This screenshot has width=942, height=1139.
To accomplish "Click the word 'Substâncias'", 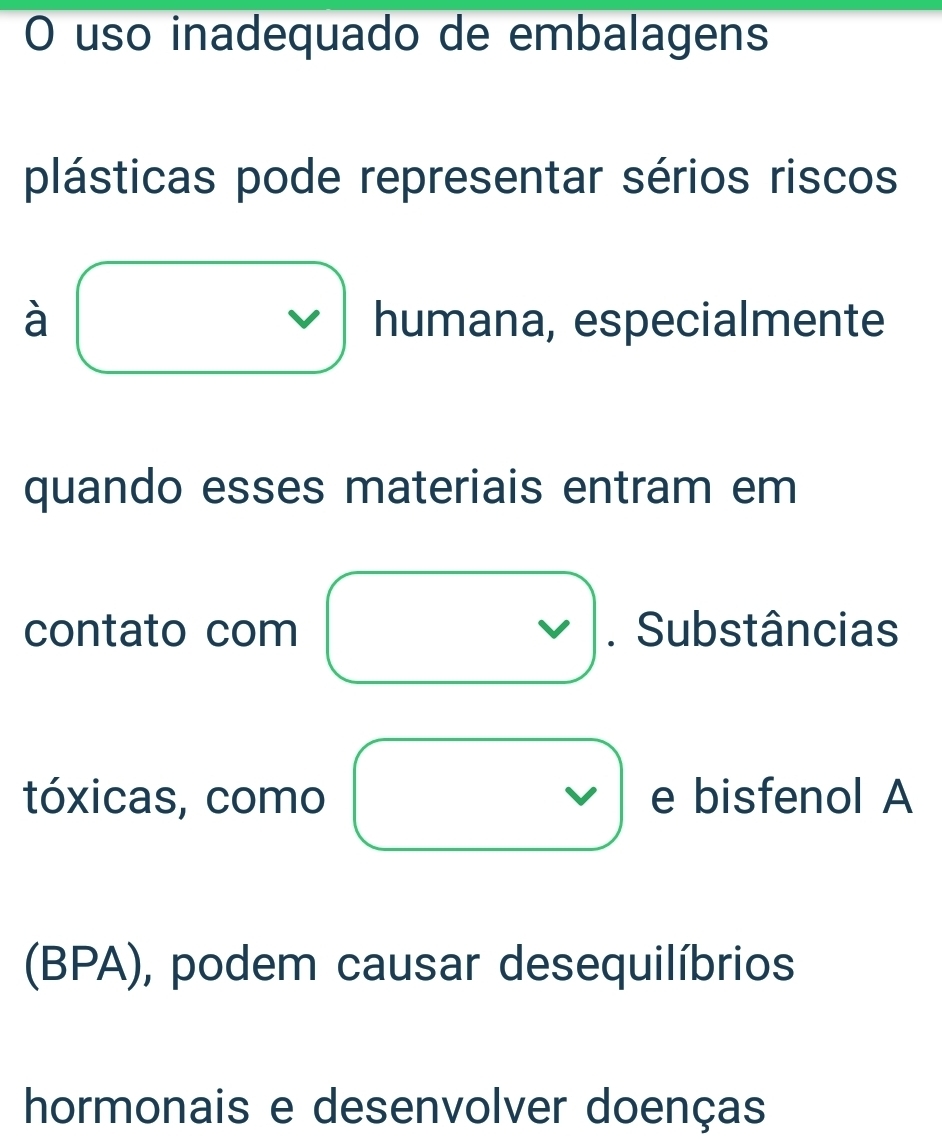I will click(768, 629).
